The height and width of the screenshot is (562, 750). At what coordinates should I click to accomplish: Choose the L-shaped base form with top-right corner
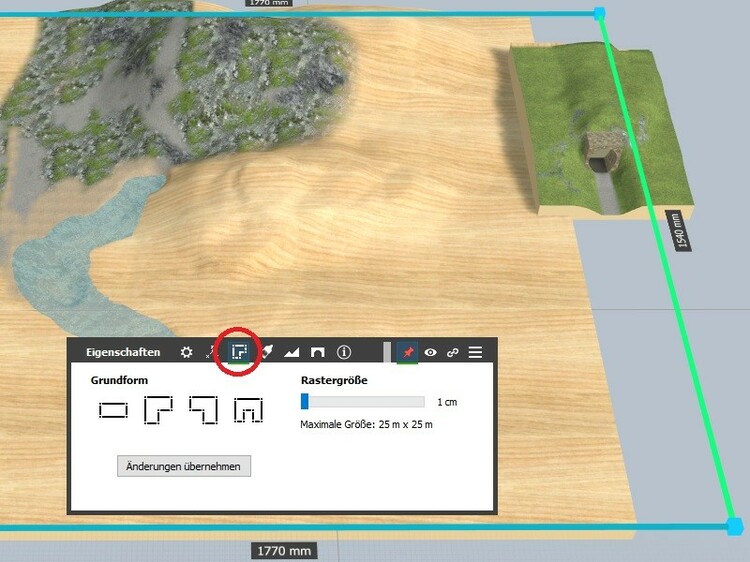[x=203, y=410]
